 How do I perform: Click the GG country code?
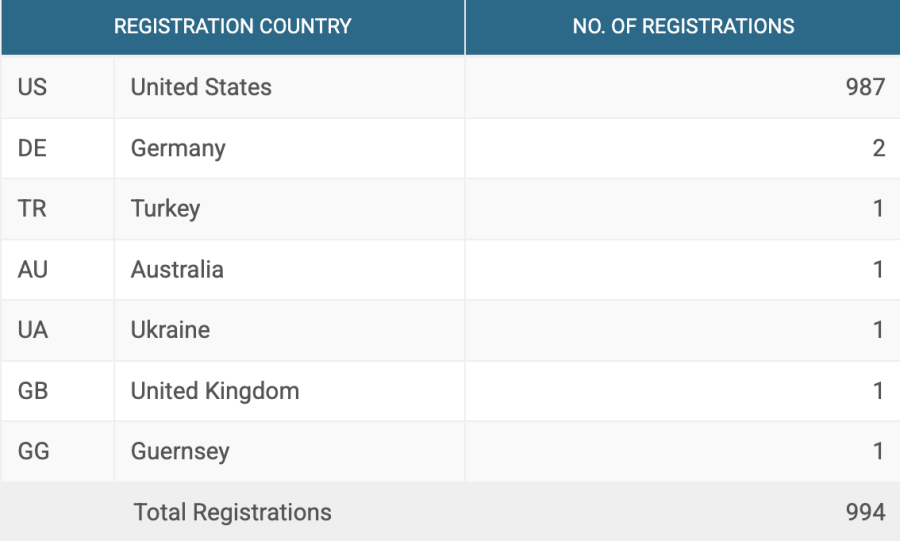coord(33,451)
